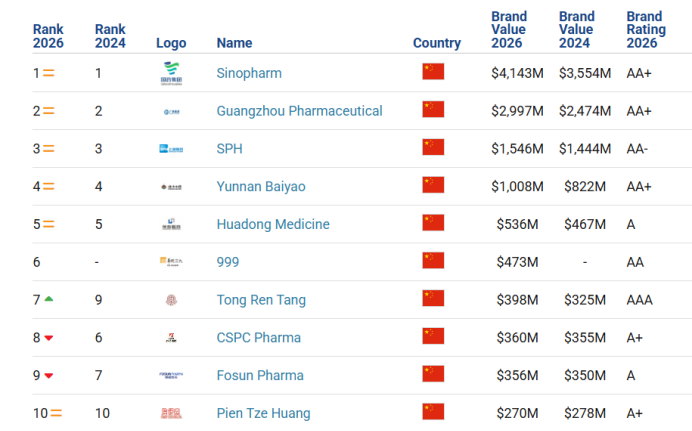The width and height of the screenshot is (692, 431).
Task: Click the Sinopharm logo icon
Action: point(171,73)
